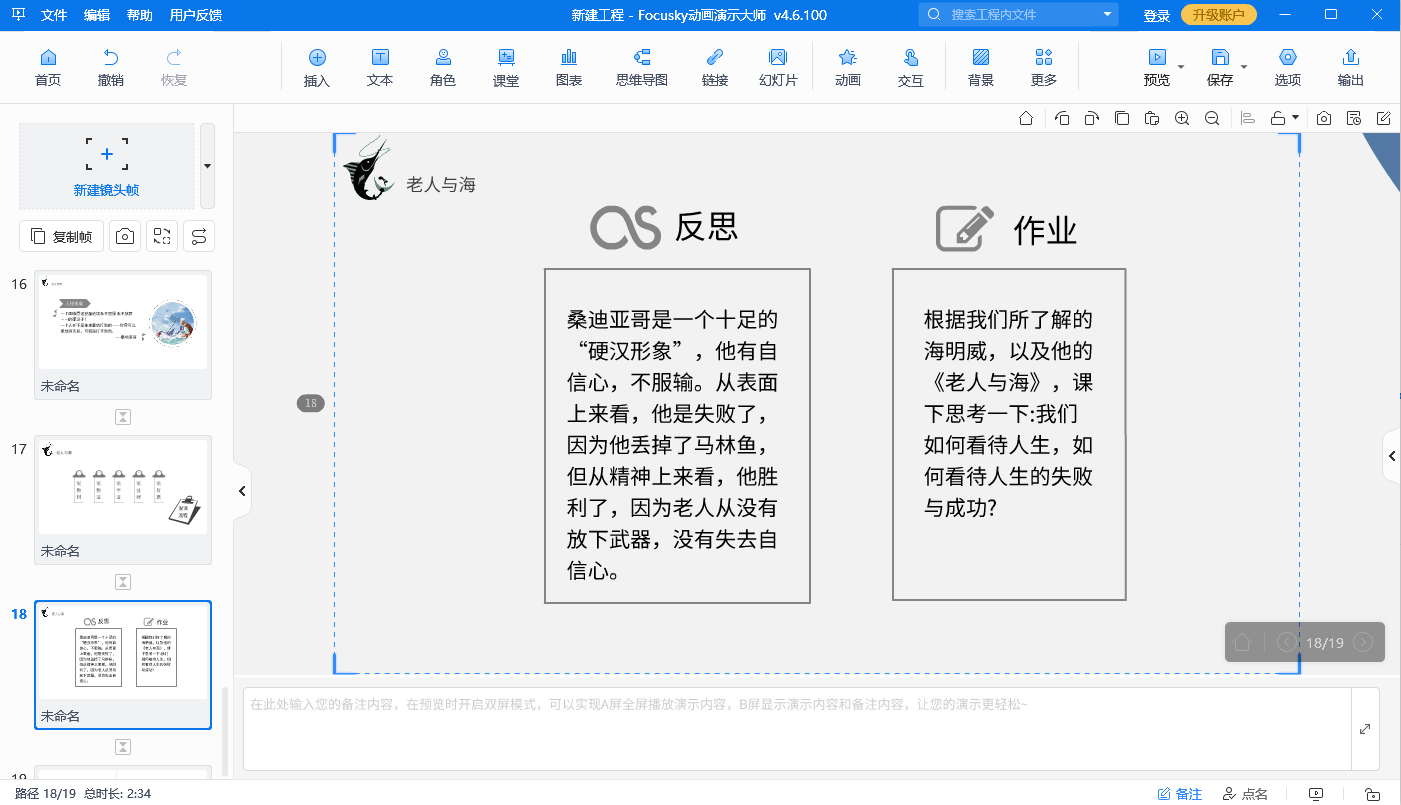
Task: Open dropdown arrow beside the lock icon
Action: (1296, 118)
